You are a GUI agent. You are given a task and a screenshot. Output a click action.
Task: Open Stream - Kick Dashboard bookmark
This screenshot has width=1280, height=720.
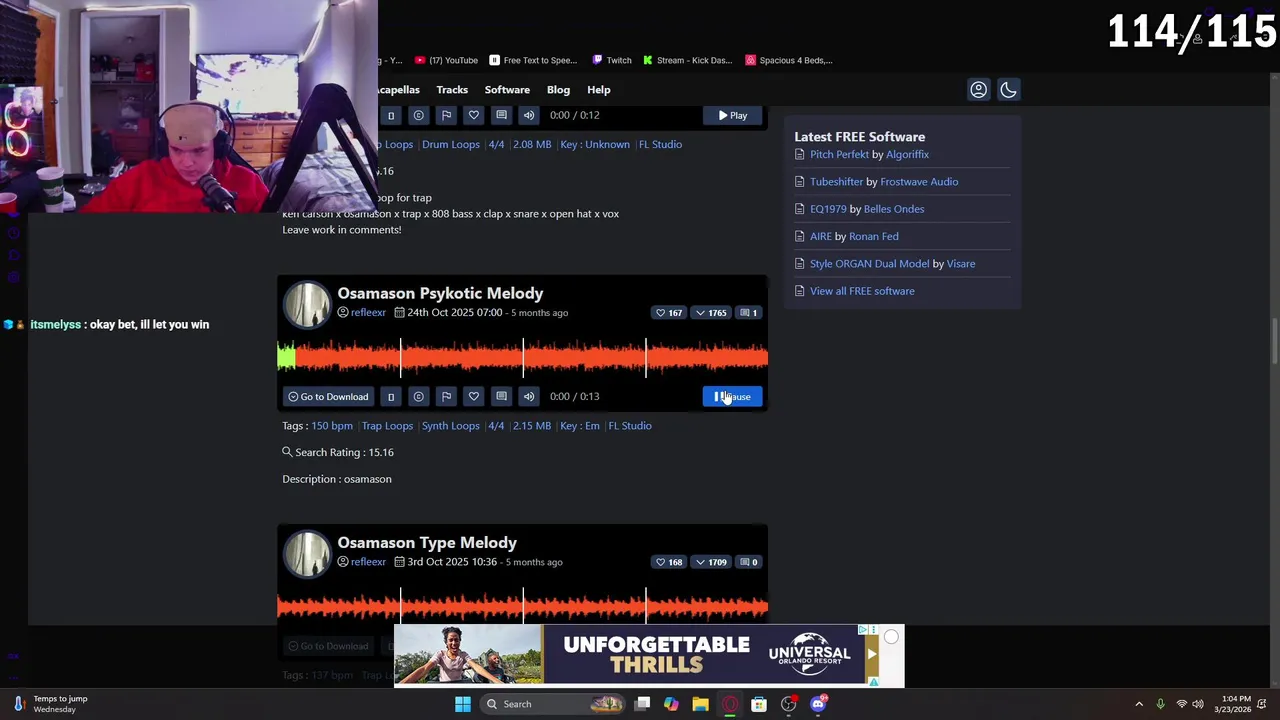coord(687,60)
